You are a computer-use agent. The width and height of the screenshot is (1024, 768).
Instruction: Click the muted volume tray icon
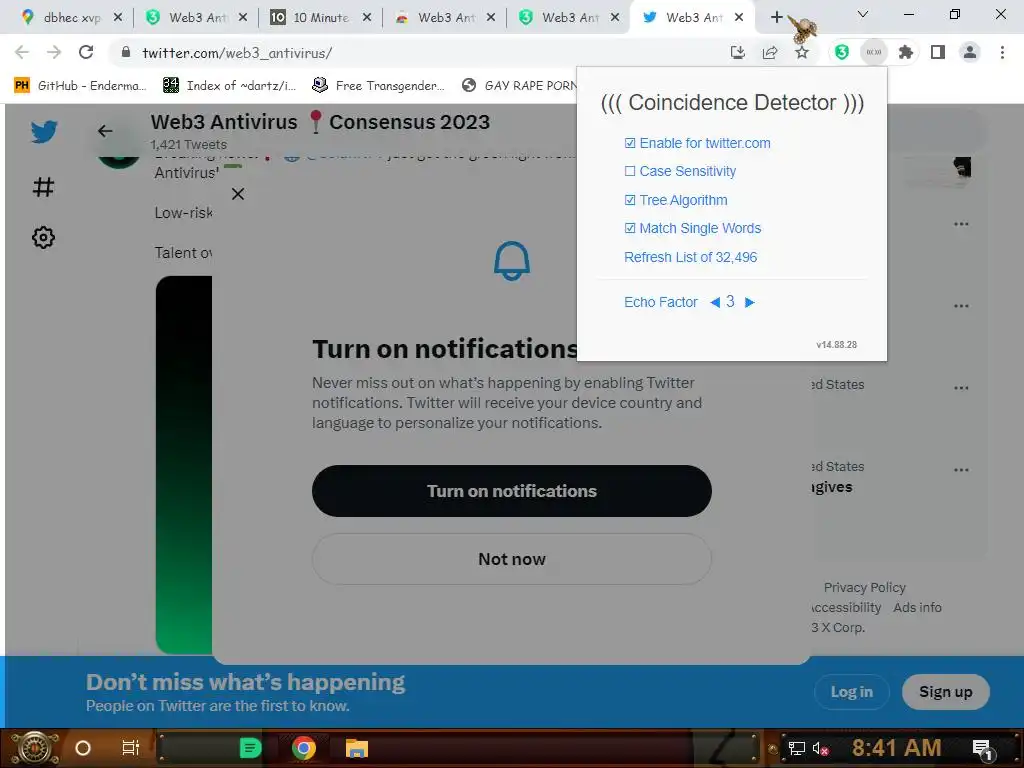pyautogui.click(x=820, y=749)
